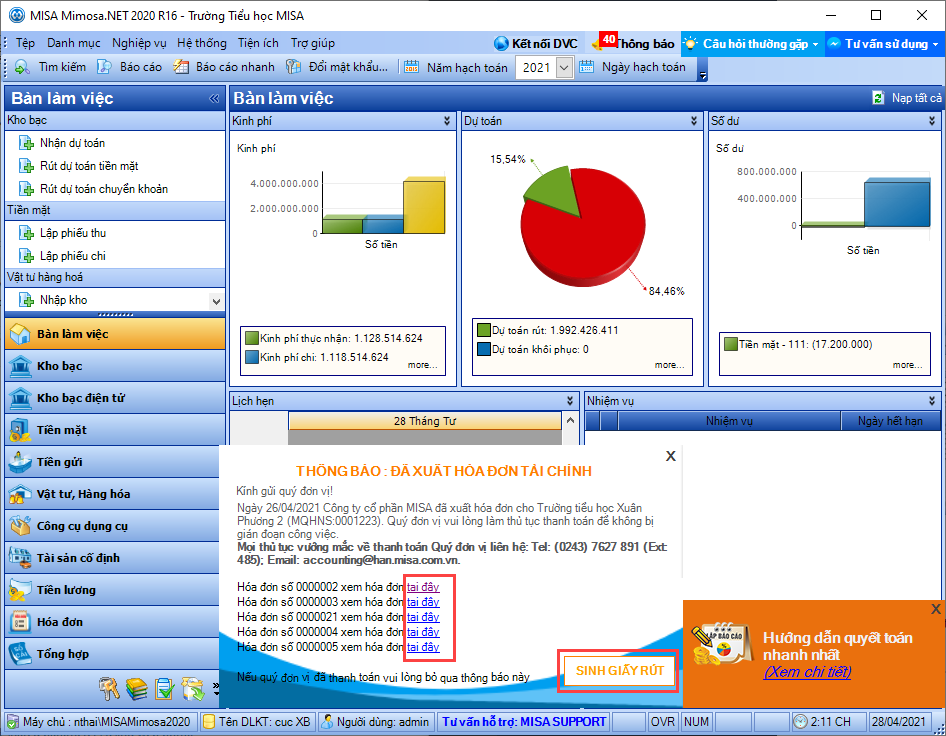
Task: Click the blue Dự toán khôi phục swatch
Action: click(x=484, y=349)
